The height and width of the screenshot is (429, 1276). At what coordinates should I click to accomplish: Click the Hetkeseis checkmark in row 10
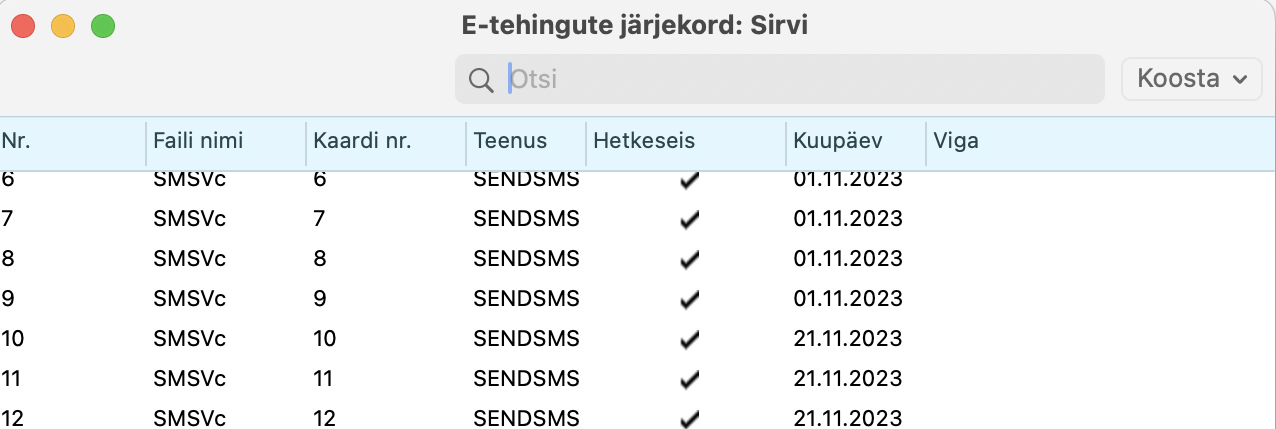pos(688,339)
